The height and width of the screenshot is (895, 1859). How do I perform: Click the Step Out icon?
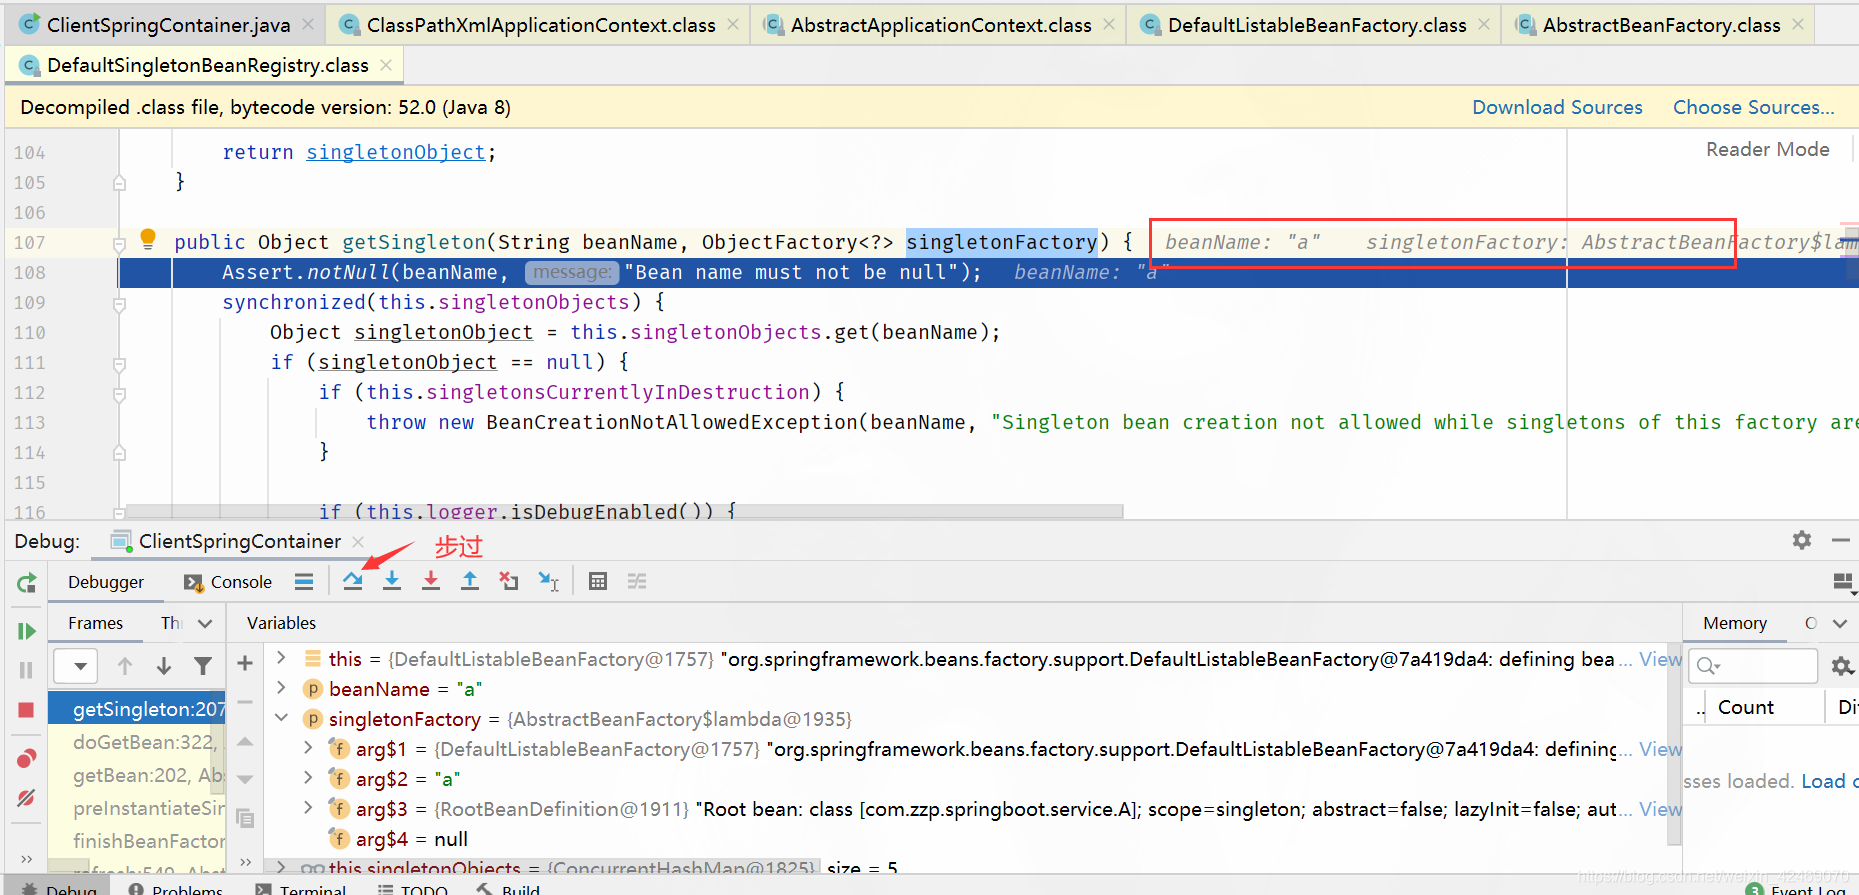pos(470,581)
